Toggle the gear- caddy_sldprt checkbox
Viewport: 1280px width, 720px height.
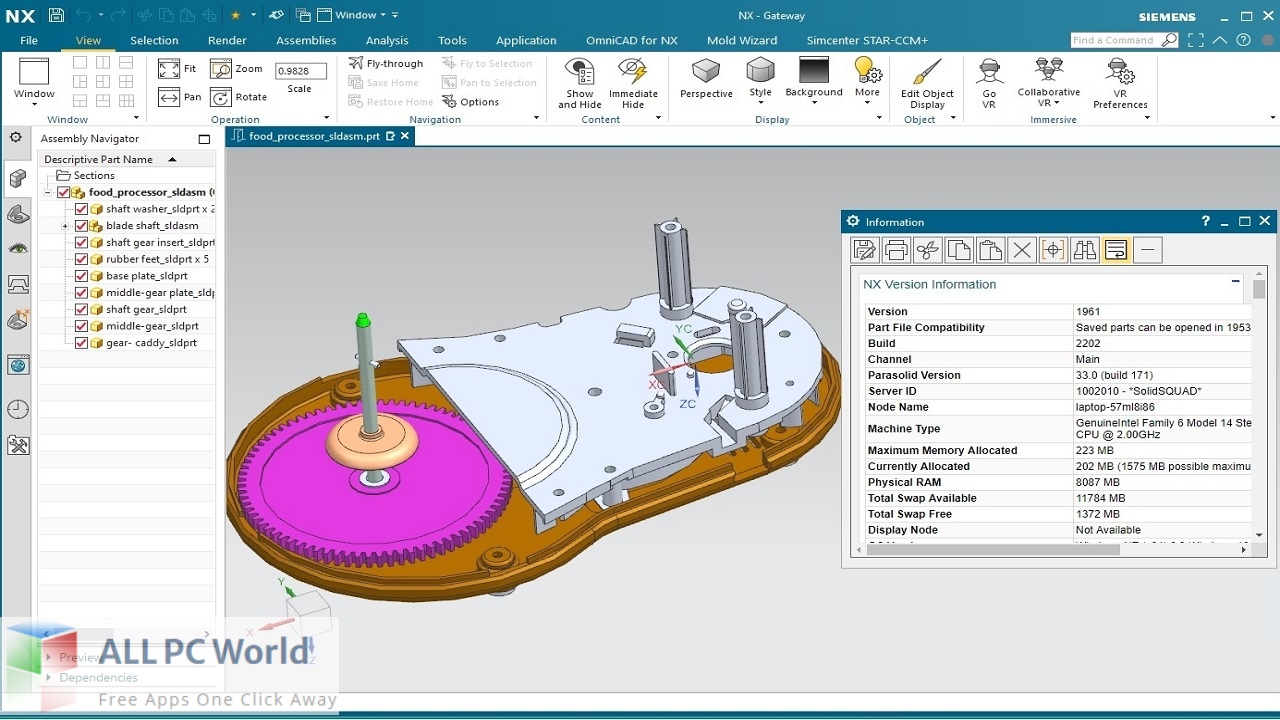(82, 343)
